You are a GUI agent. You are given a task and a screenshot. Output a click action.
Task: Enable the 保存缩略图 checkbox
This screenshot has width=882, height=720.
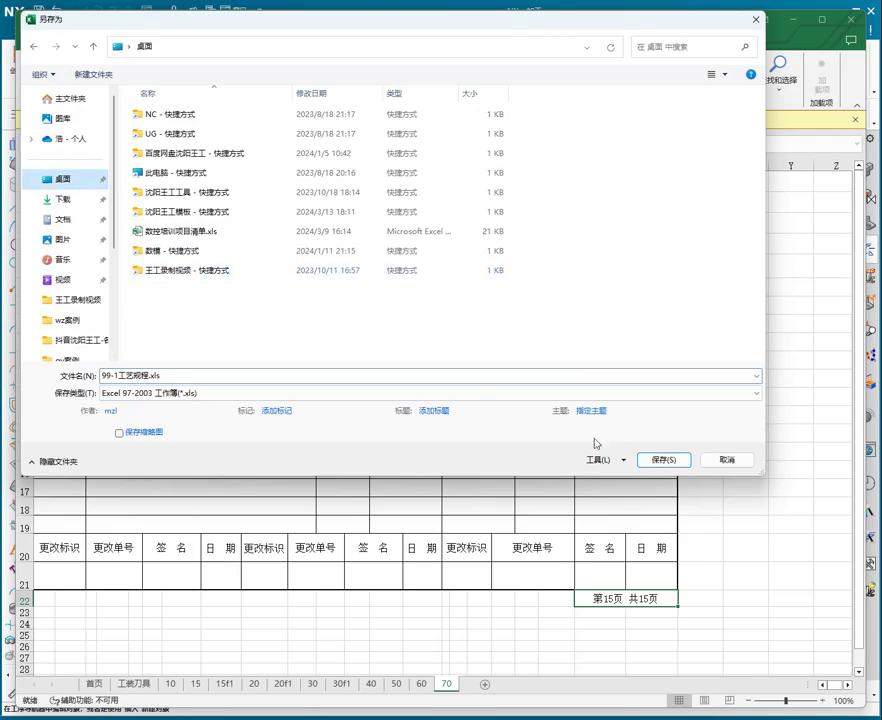coord(119,433)
